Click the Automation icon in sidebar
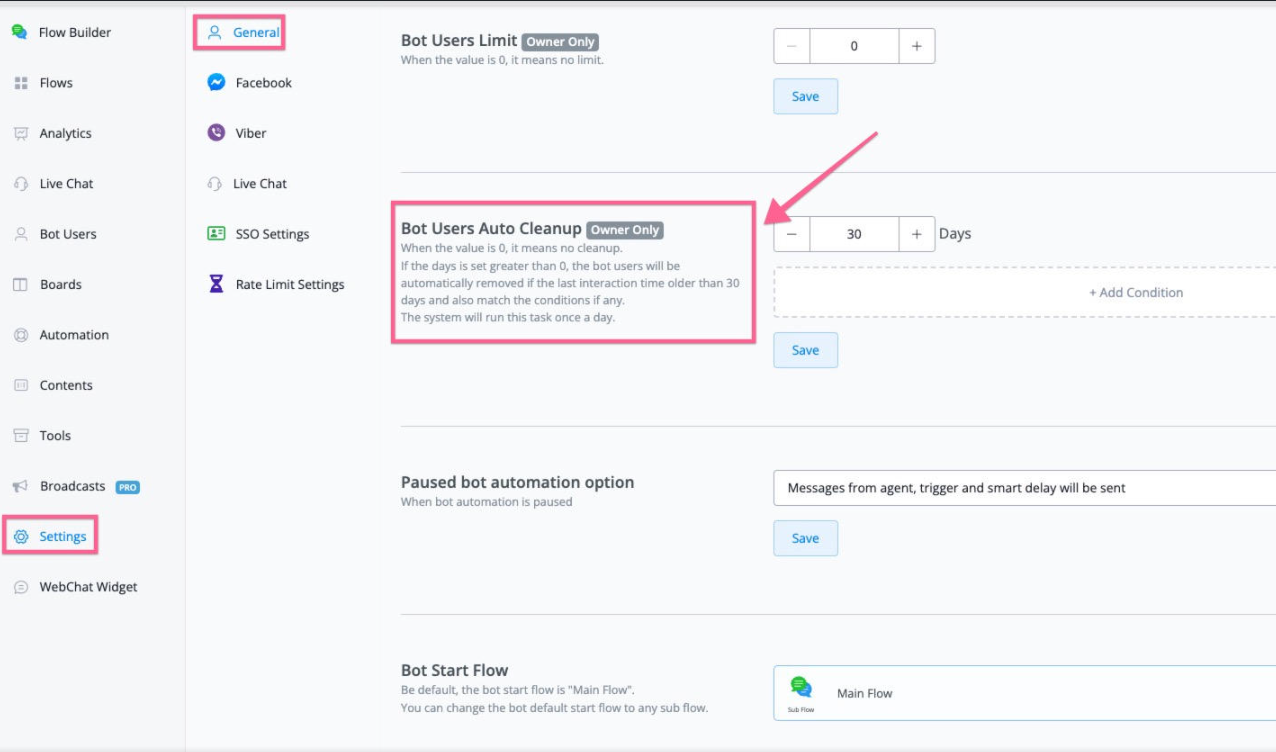Image resolution: width=1276 pixels, height=752 pixels. [x=21, y=335]
